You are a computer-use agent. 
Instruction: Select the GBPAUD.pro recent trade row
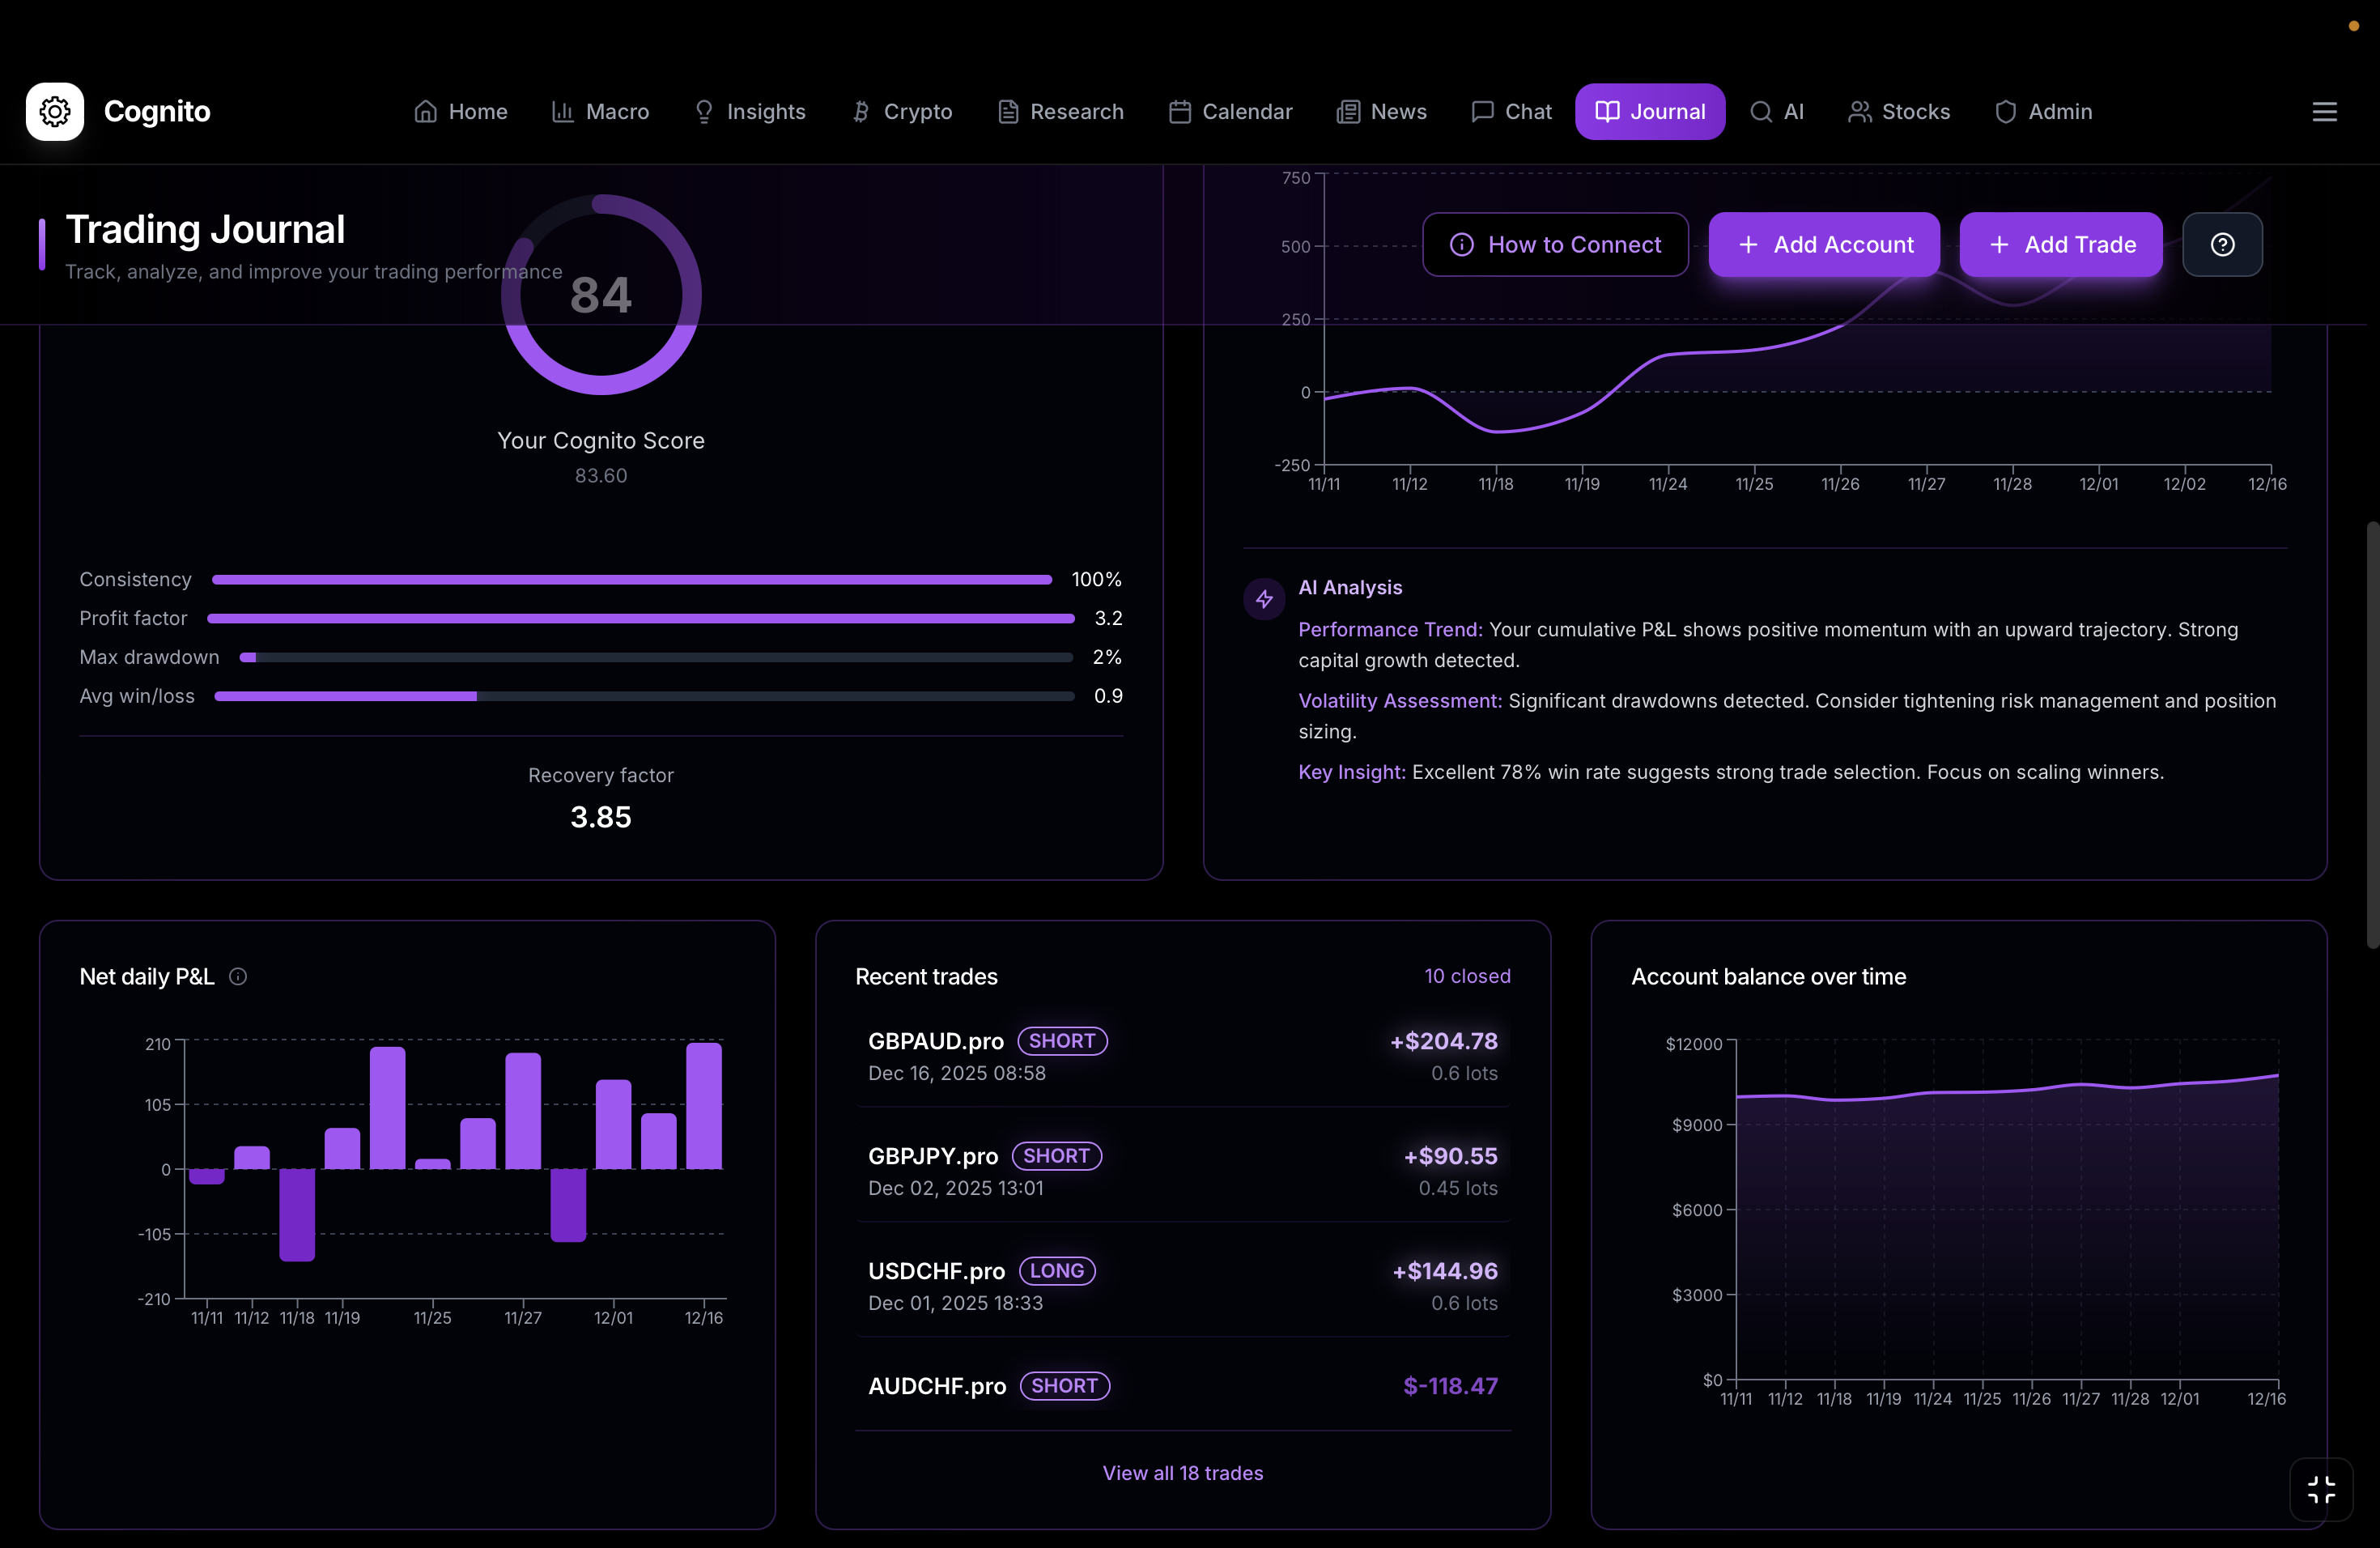pos(1182,1055)
